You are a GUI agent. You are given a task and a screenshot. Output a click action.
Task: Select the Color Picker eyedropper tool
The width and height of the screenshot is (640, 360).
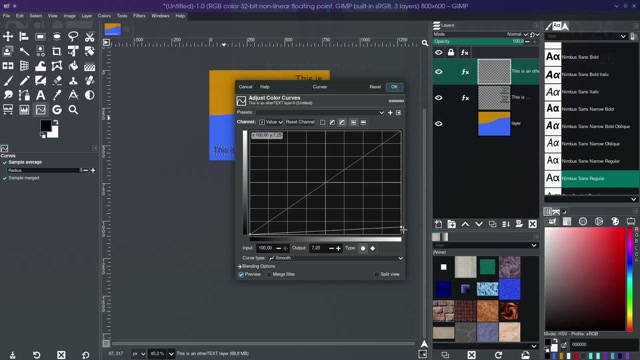click(x=57, y=95)
